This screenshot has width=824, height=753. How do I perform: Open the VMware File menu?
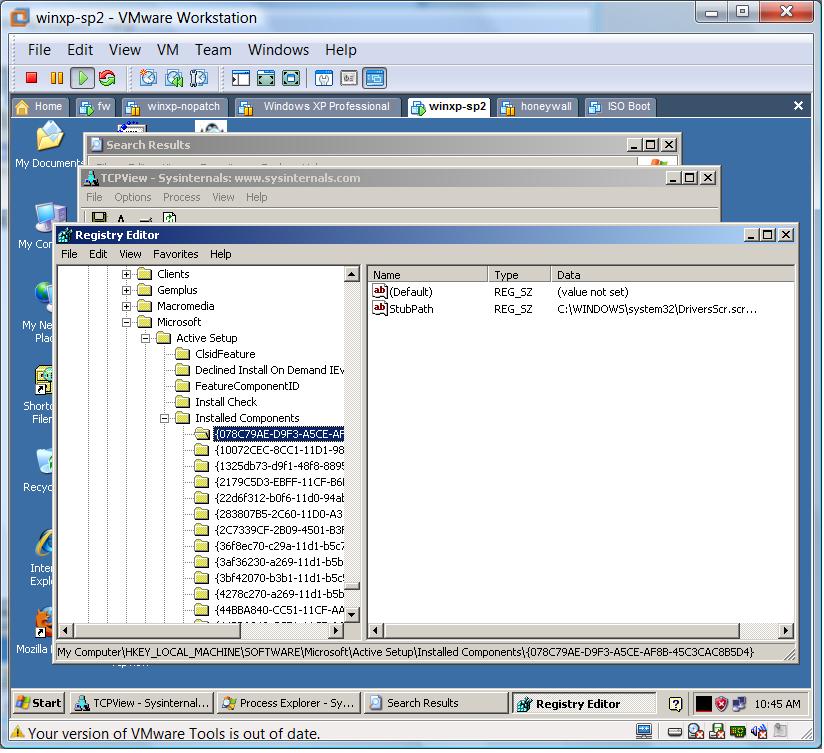[x=39, y=50]
